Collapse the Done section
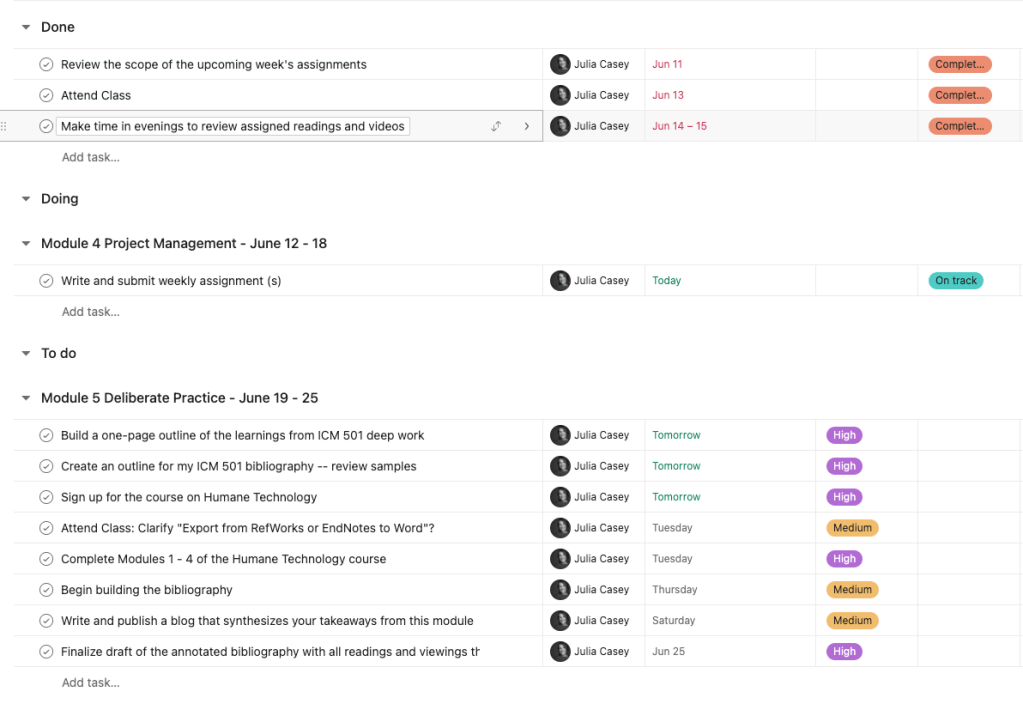Screen dimensions: 1023x716 [26, 28]
